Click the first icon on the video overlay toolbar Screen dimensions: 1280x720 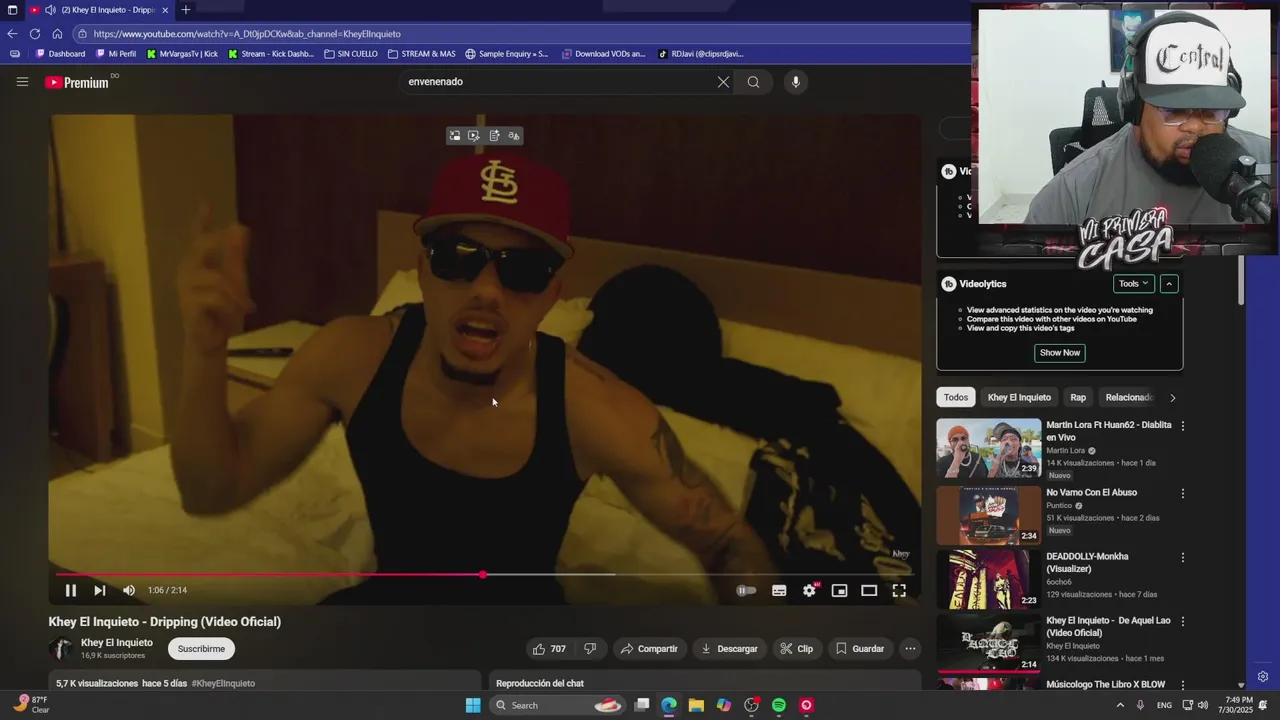click(x=455, y=136)
